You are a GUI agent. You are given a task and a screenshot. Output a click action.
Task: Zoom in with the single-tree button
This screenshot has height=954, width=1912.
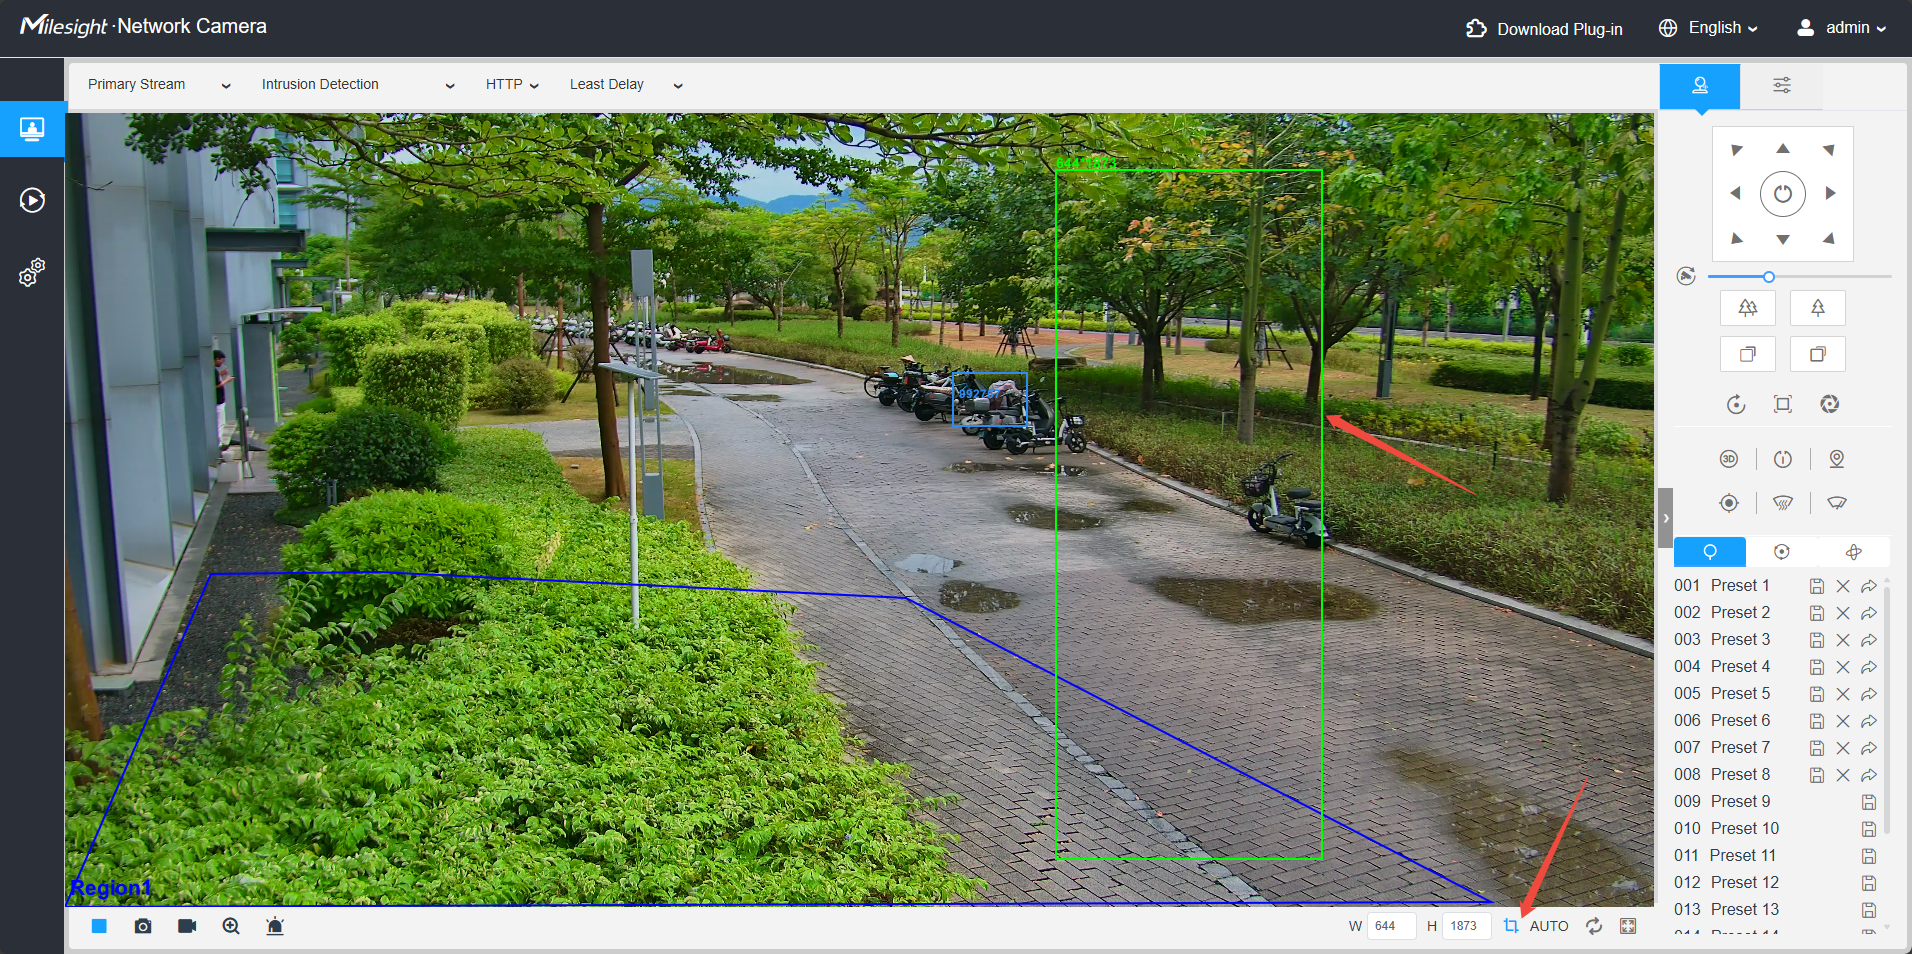pos(1818,308)
